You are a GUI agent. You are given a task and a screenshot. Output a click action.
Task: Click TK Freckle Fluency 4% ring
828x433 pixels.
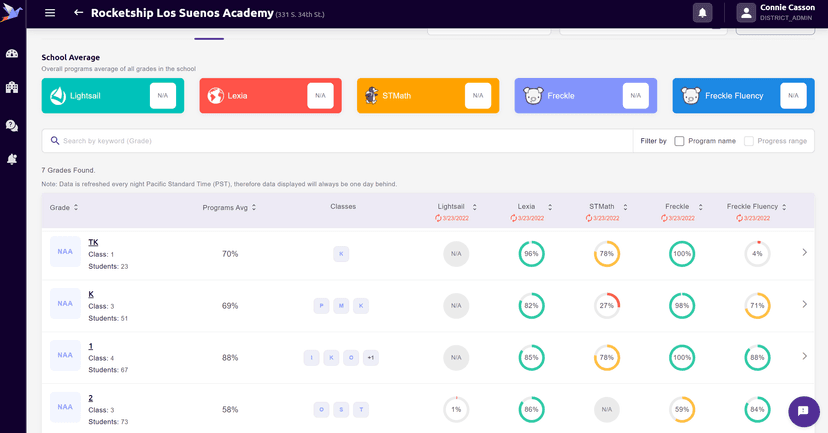coord(757,253)
